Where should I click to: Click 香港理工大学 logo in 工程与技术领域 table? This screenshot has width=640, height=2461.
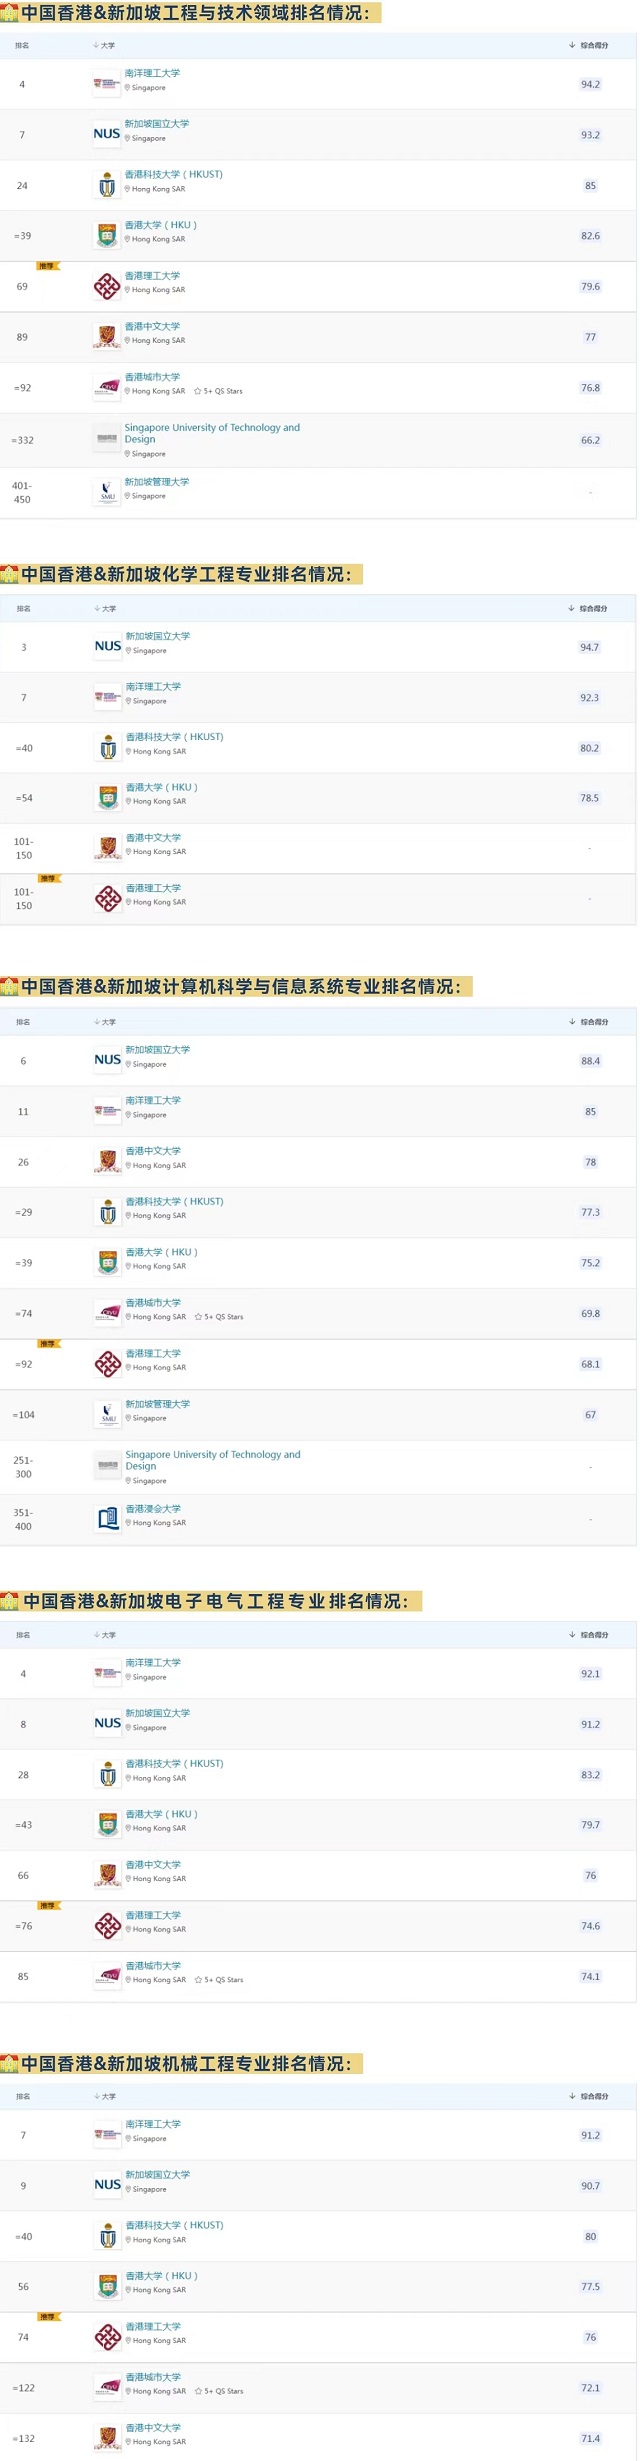107,287
